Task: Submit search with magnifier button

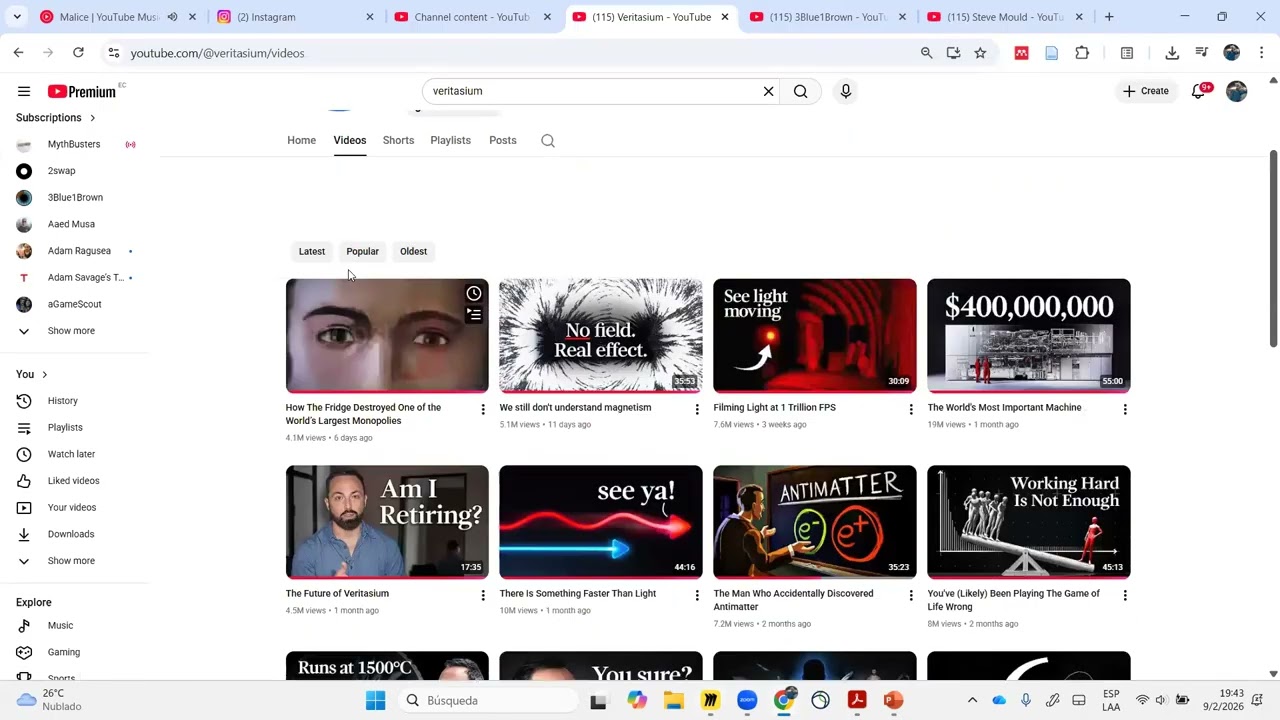Action: 800,91
